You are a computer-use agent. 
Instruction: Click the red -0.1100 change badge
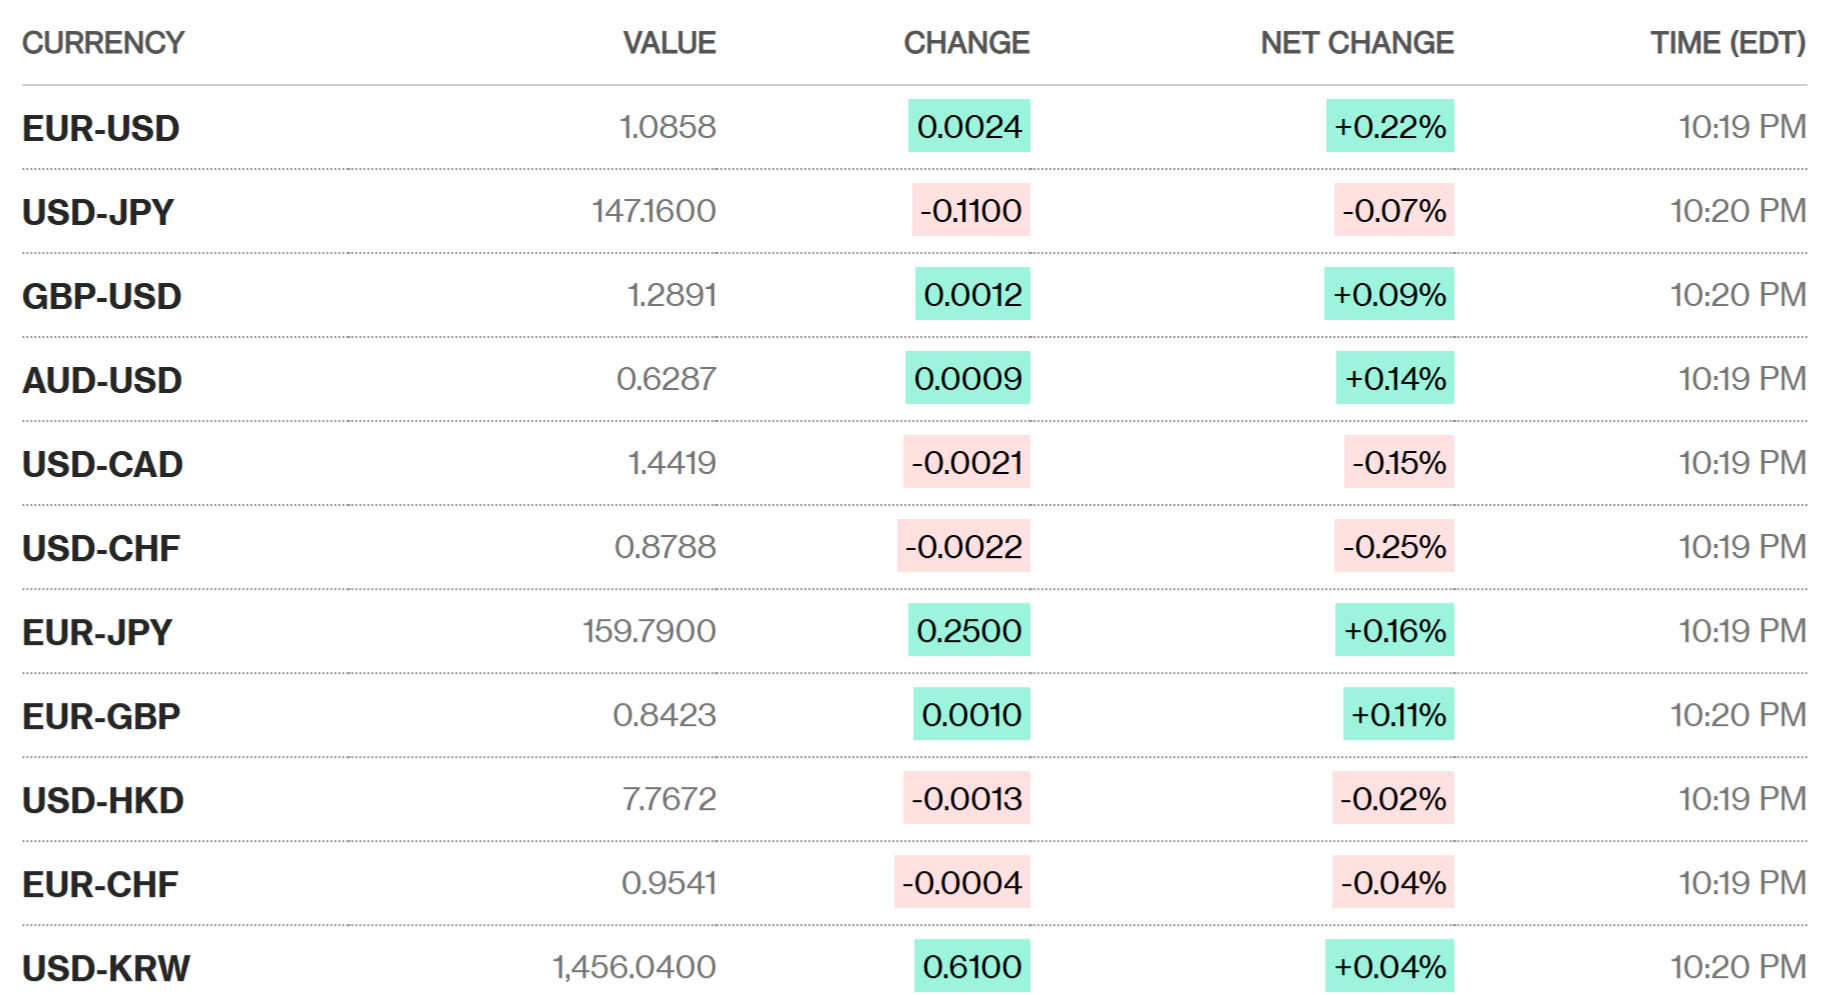click(x=970, y=210)
